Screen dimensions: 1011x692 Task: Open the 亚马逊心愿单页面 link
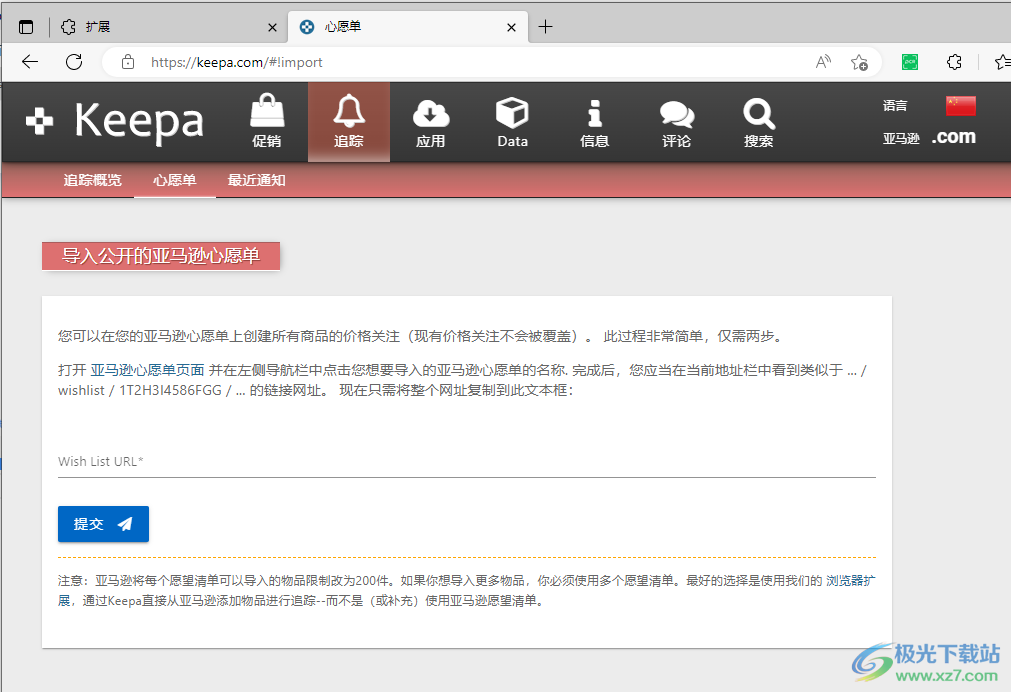point(147,370)
